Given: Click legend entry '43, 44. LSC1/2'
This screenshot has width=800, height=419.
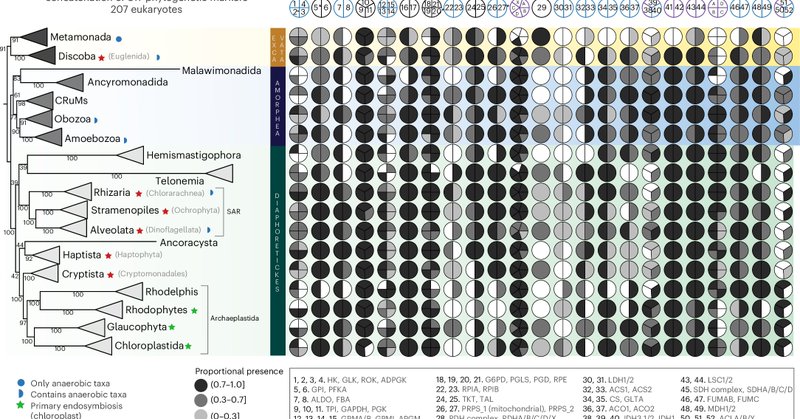Looking at the screenshot, I should [707, 380].
